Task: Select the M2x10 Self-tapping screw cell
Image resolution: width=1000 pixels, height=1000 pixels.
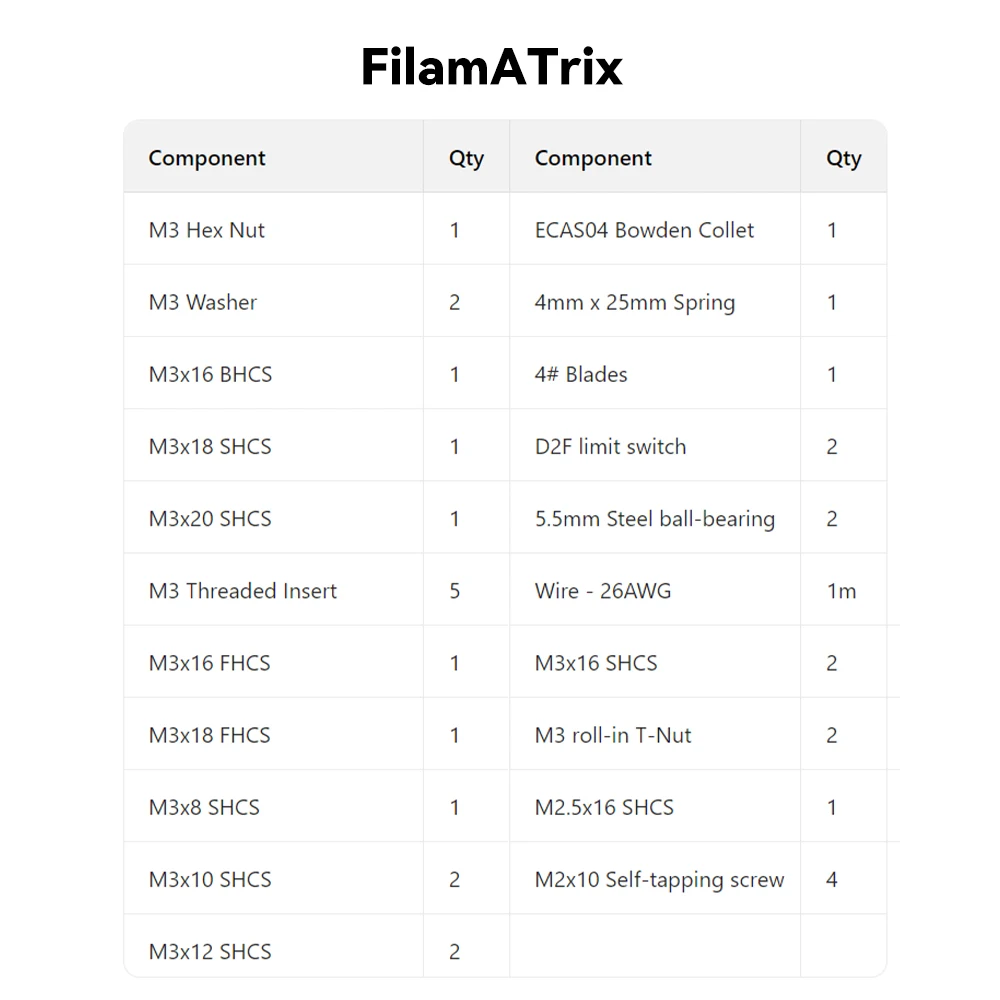Action: (x=659, y=879)
